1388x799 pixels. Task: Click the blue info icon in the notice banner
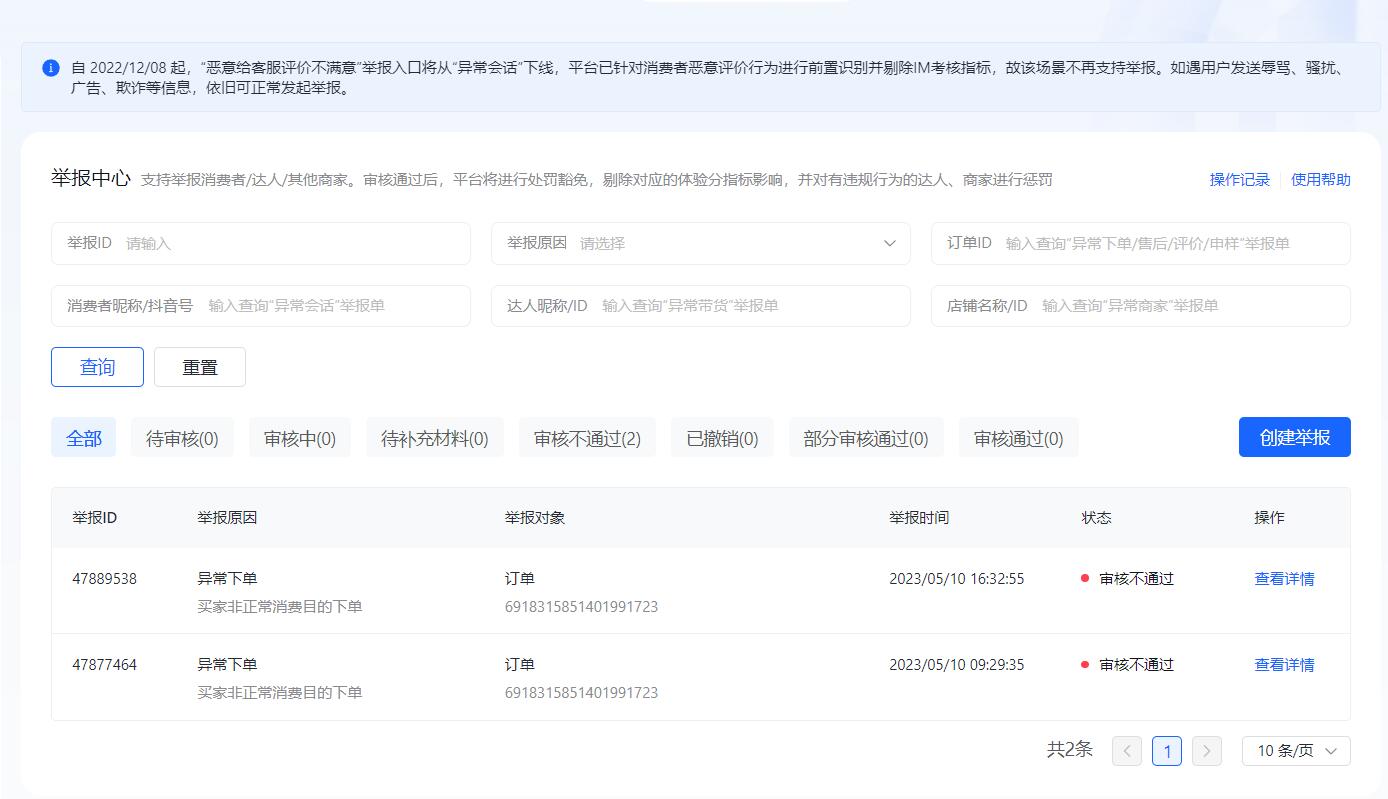coord(49,66)
